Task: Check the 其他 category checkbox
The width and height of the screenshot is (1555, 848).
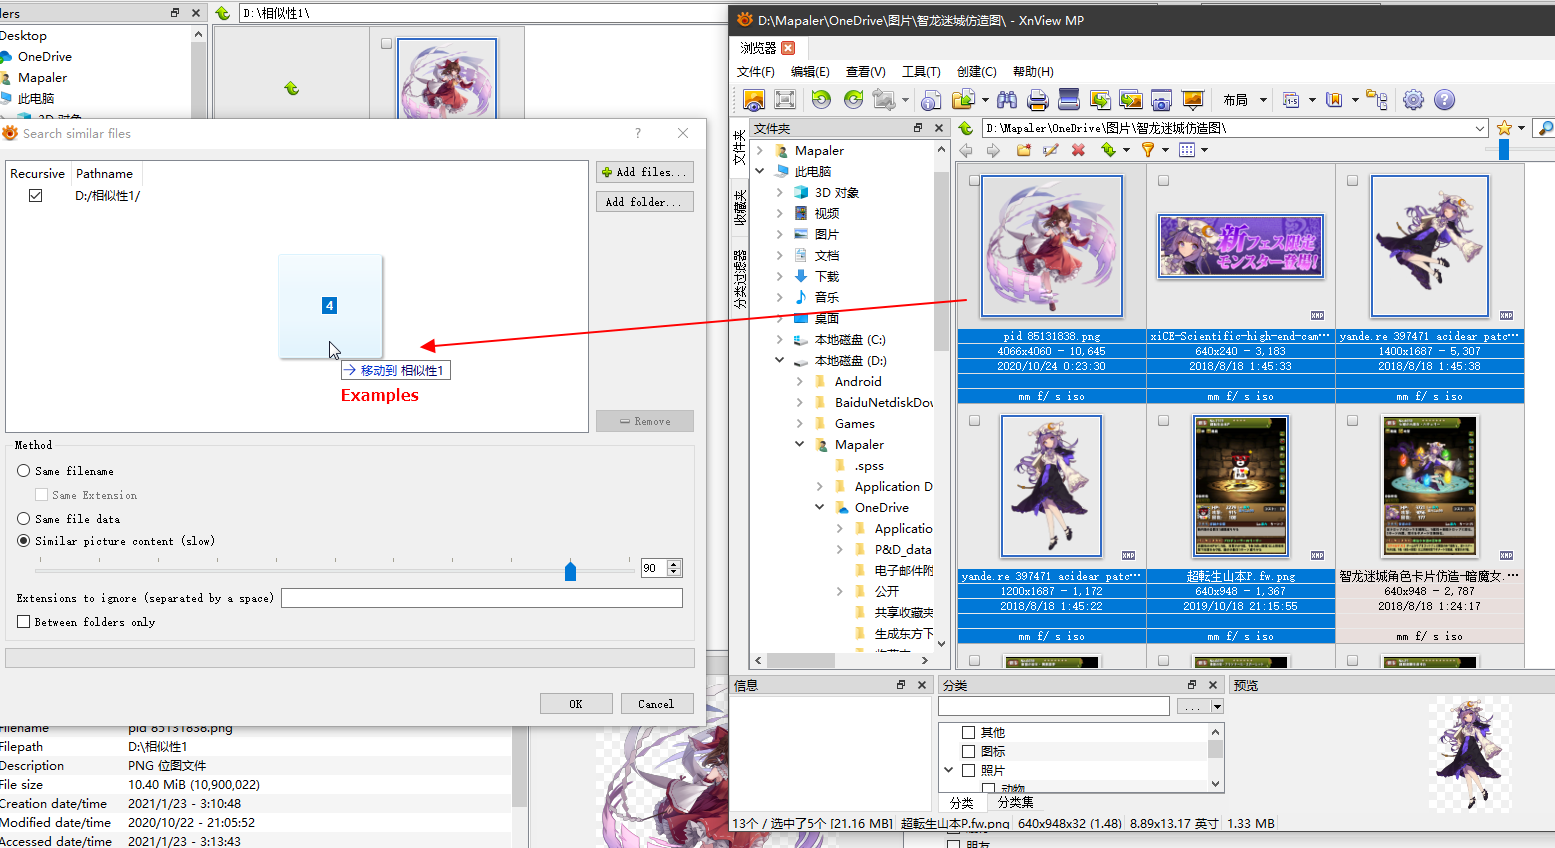Action: 968,732
